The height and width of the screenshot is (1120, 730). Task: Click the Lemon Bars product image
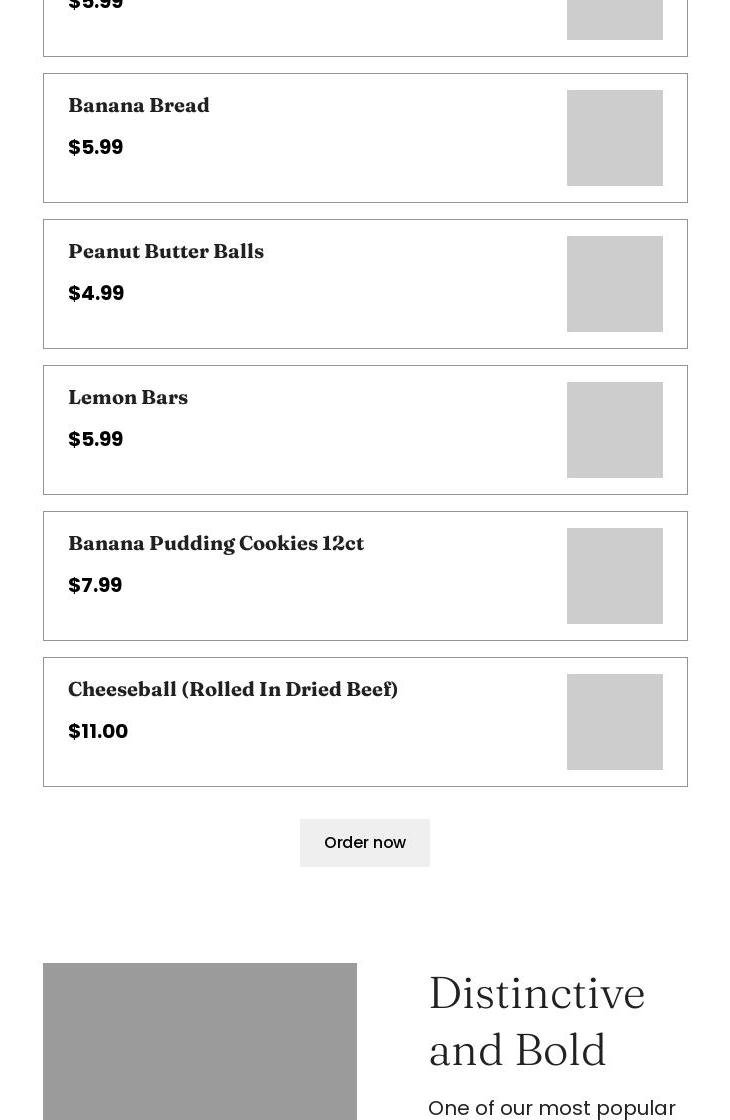click(x=614, y=429)
